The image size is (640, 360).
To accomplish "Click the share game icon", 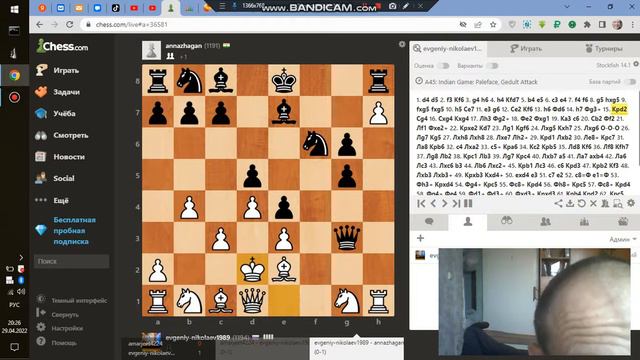I will (x=558, y=203).
